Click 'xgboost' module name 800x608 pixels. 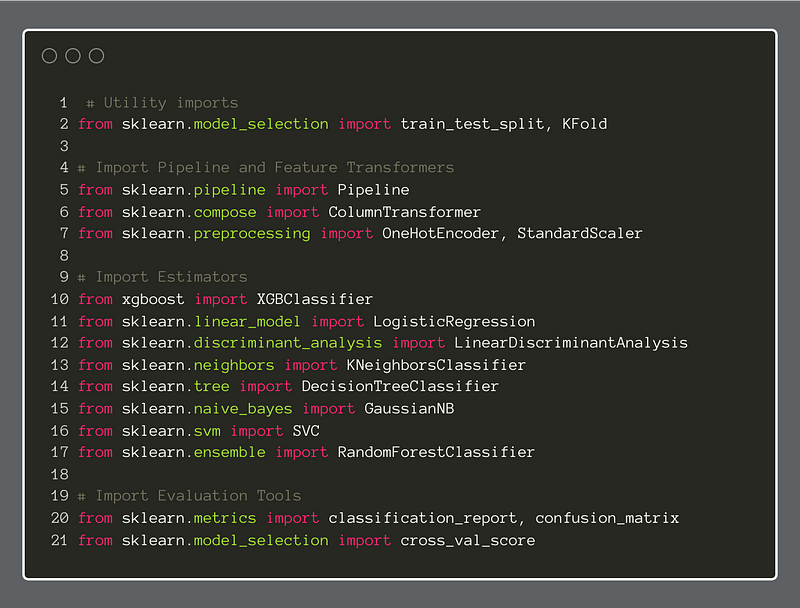153,300
